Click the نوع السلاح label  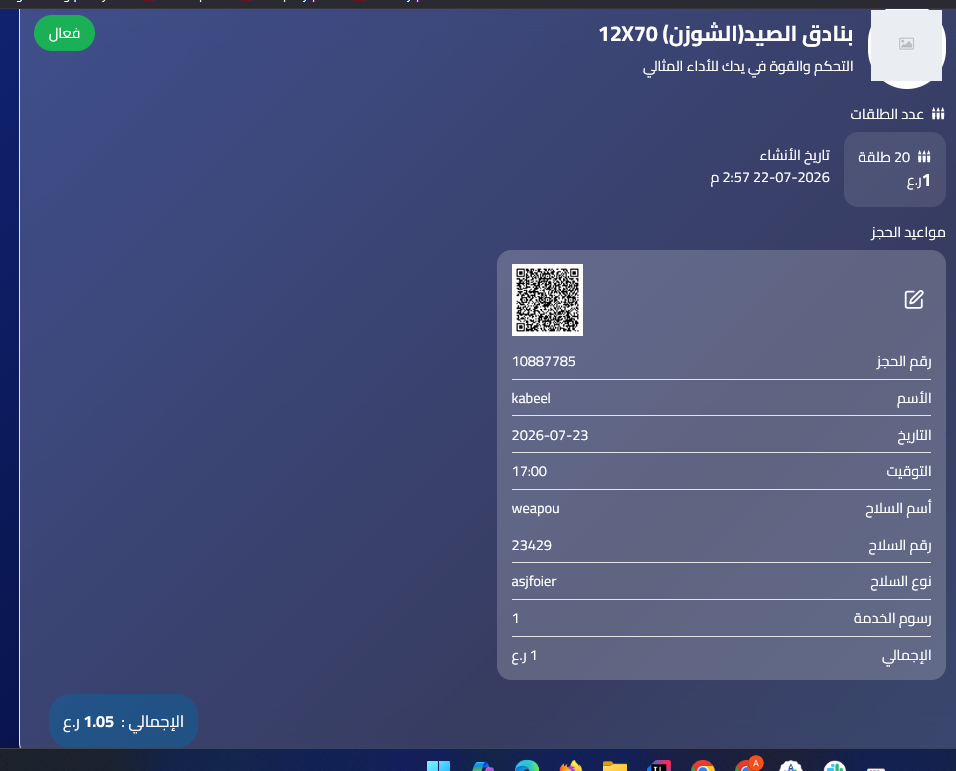coord(901,582)
